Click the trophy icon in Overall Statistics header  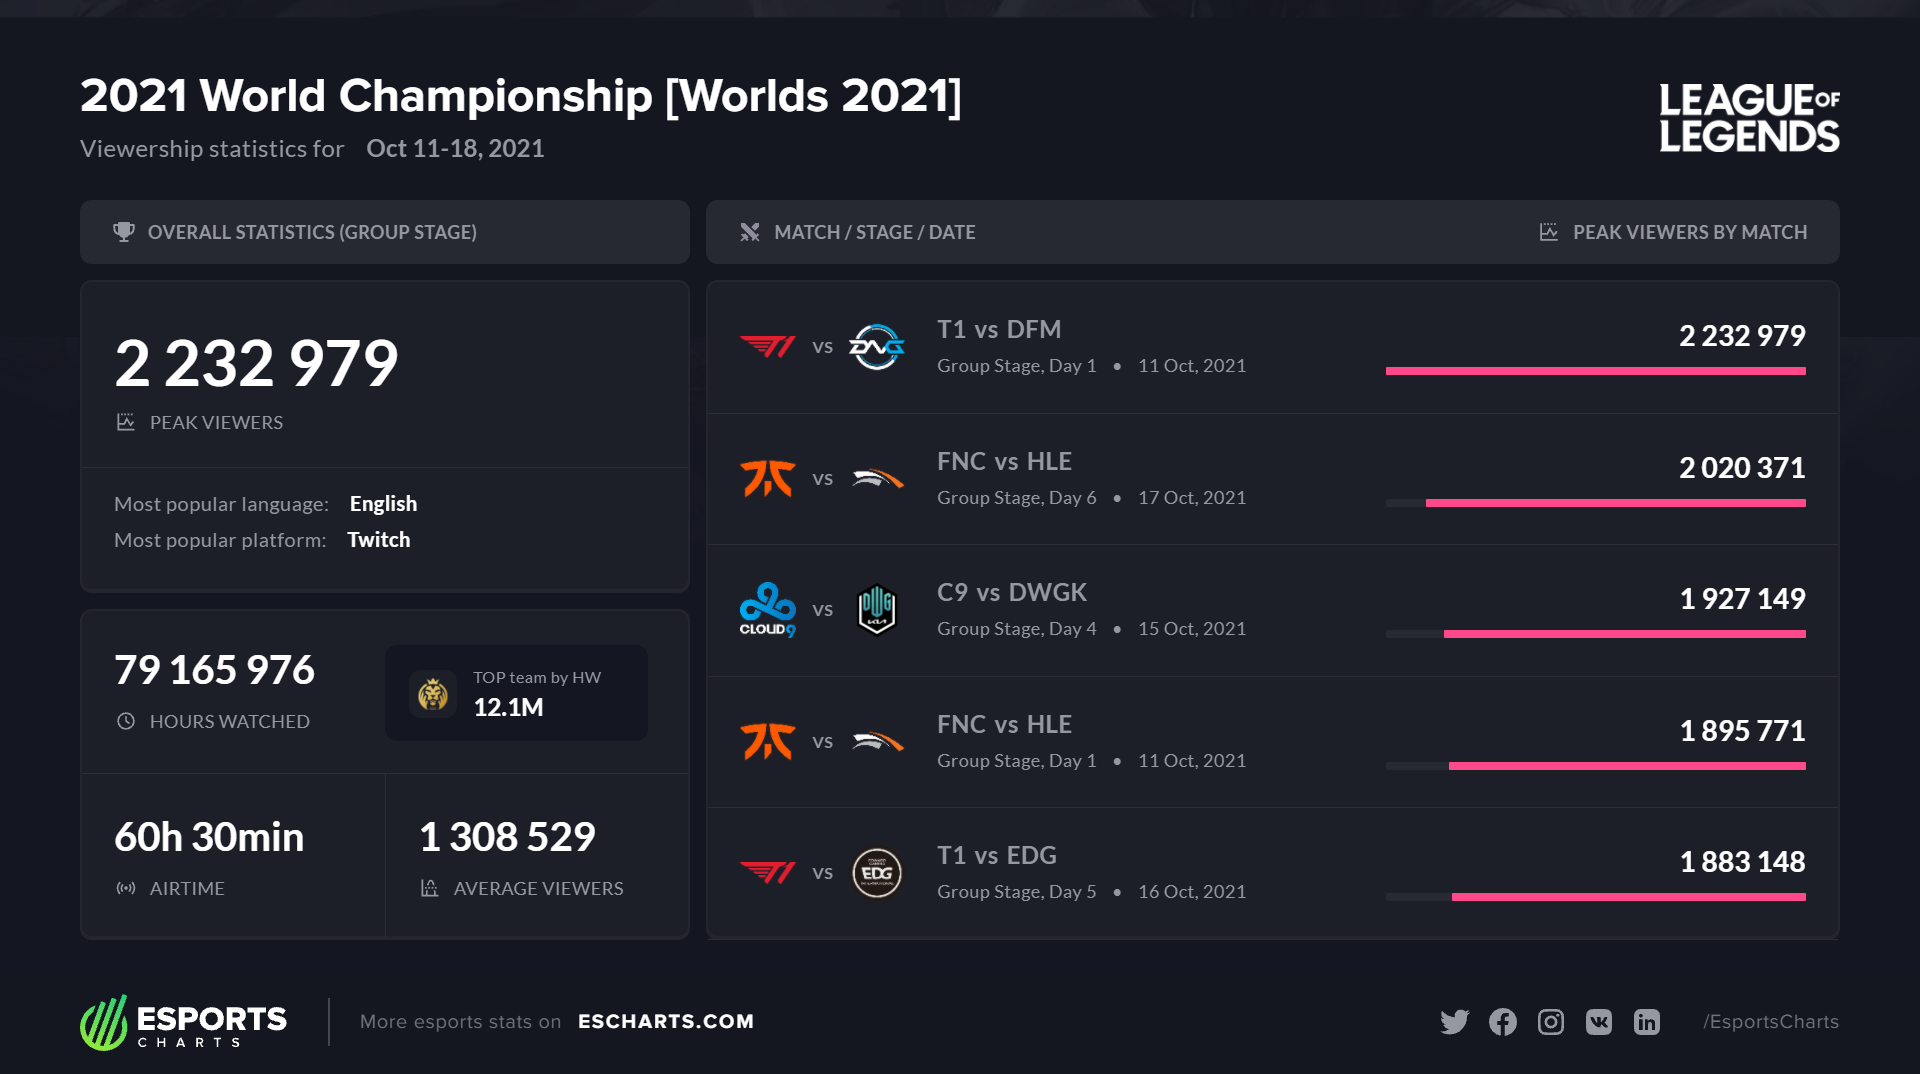(124, 232)
